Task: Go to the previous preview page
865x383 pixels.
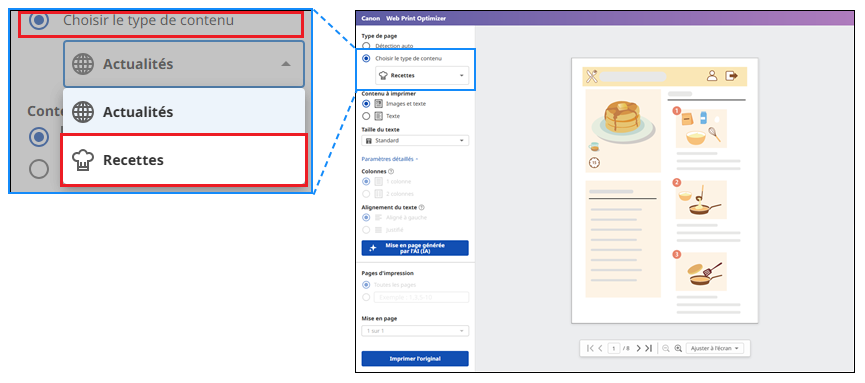Action: point(600,348)
